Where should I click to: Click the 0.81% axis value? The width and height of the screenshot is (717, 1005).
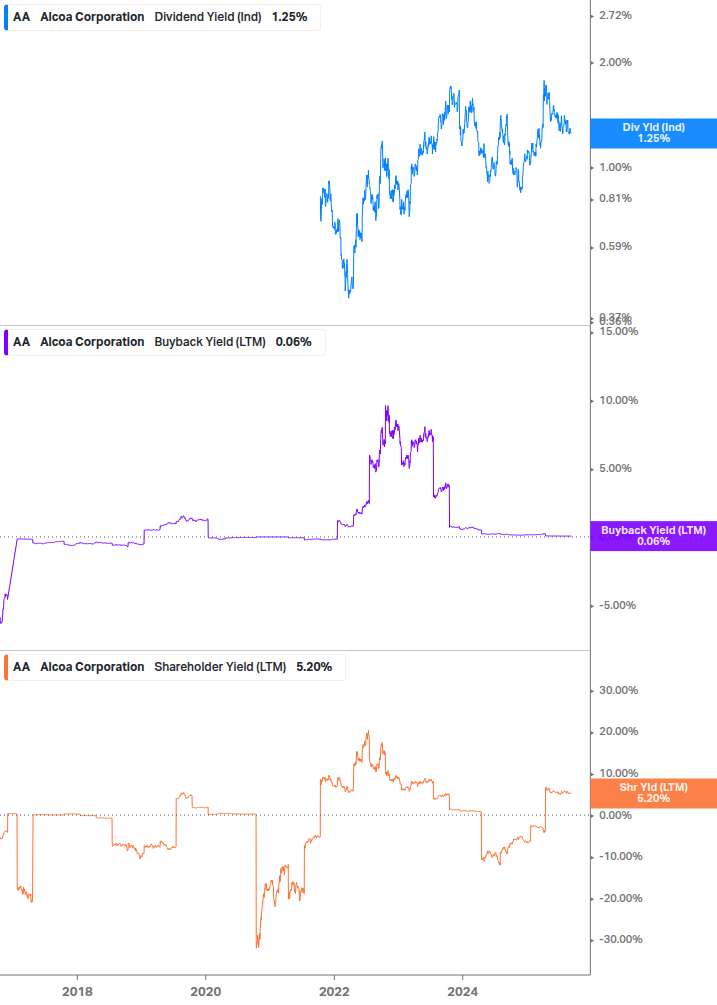coord(615,199)
